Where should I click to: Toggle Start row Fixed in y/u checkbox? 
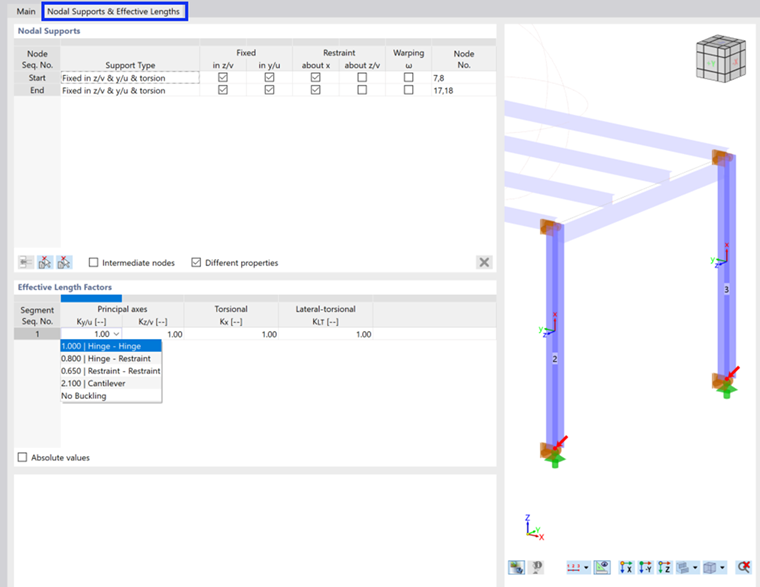[269, 78]
